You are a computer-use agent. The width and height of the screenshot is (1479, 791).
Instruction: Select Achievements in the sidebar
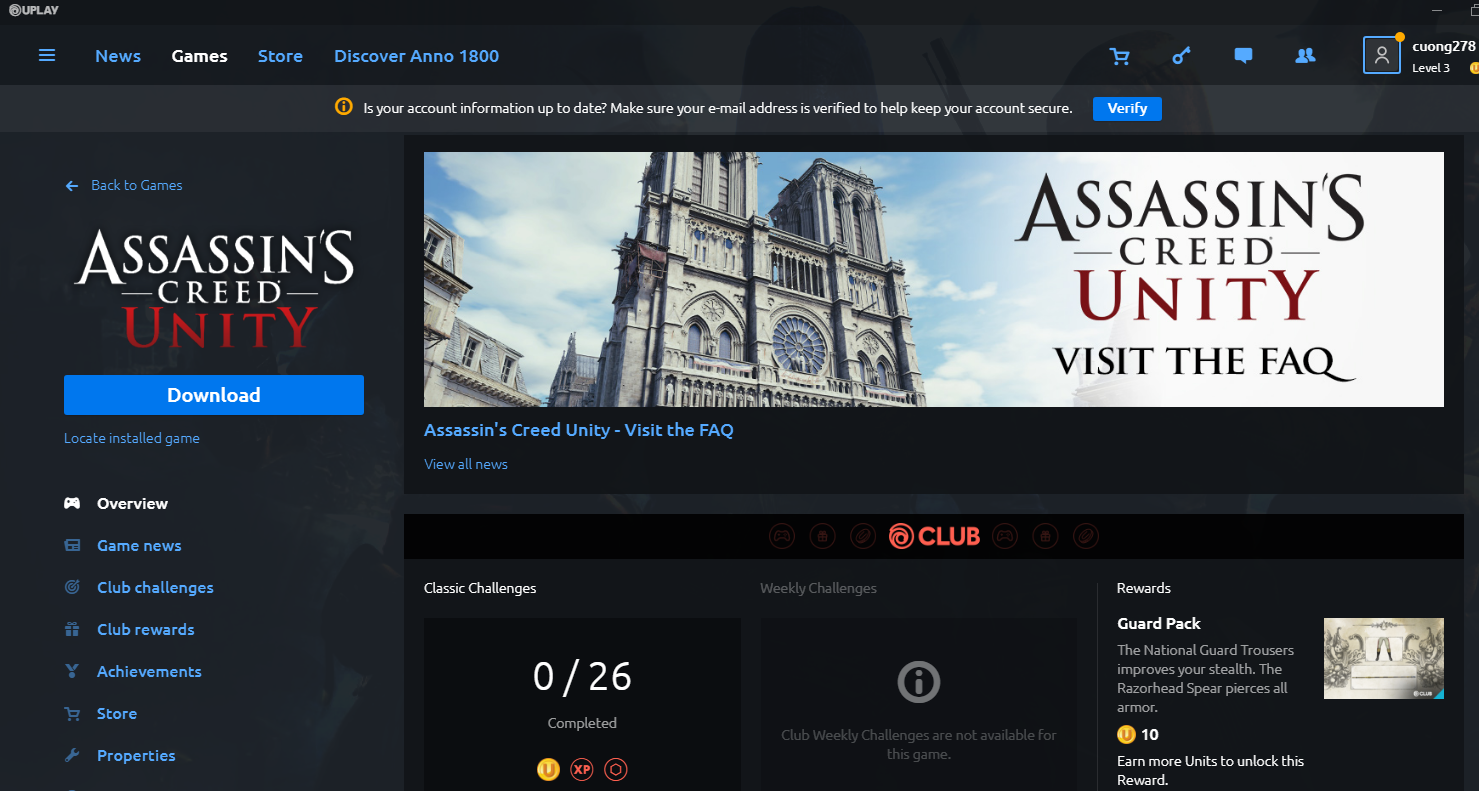click(x=149, y=671)
